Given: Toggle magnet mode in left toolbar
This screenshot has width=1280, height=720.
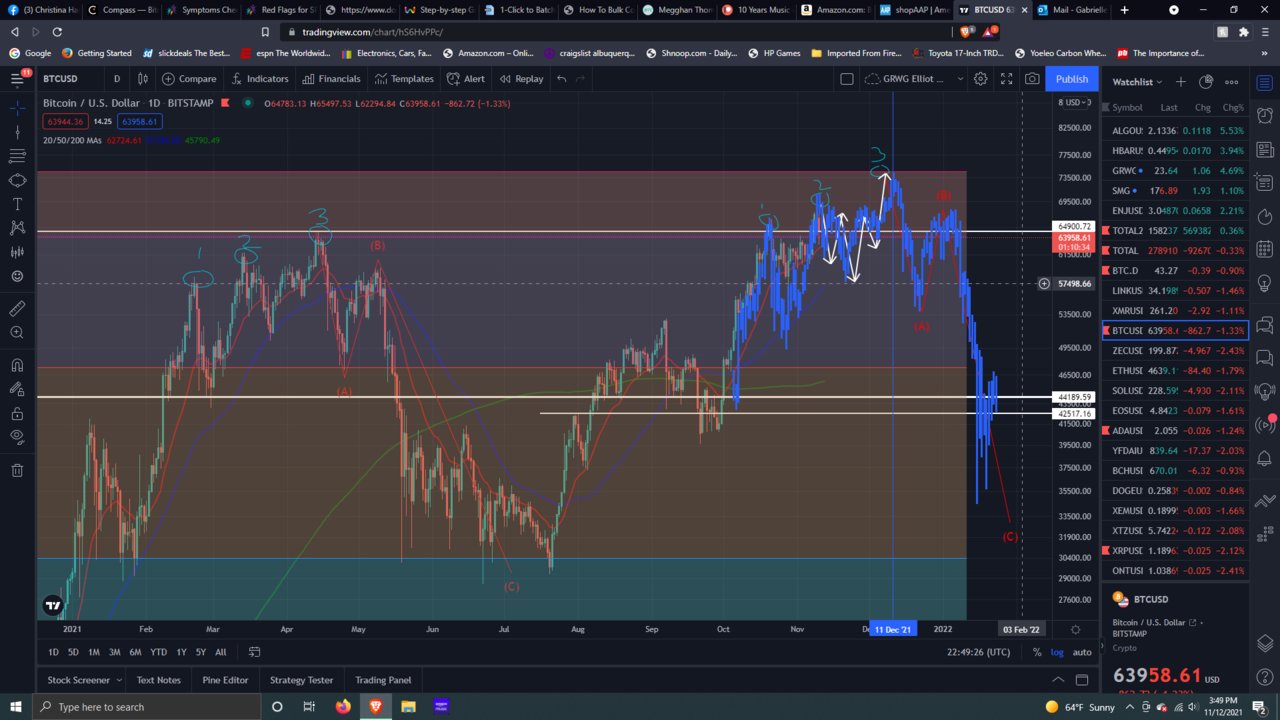Looking at the screenshot, I should [17, 365].
